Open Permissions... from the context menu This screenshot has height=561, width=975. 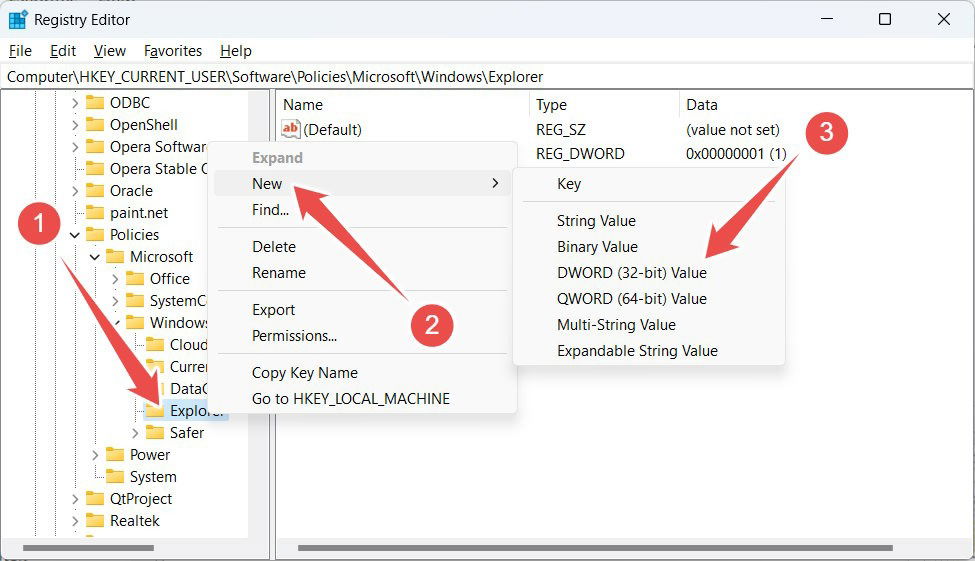(362, 336)
